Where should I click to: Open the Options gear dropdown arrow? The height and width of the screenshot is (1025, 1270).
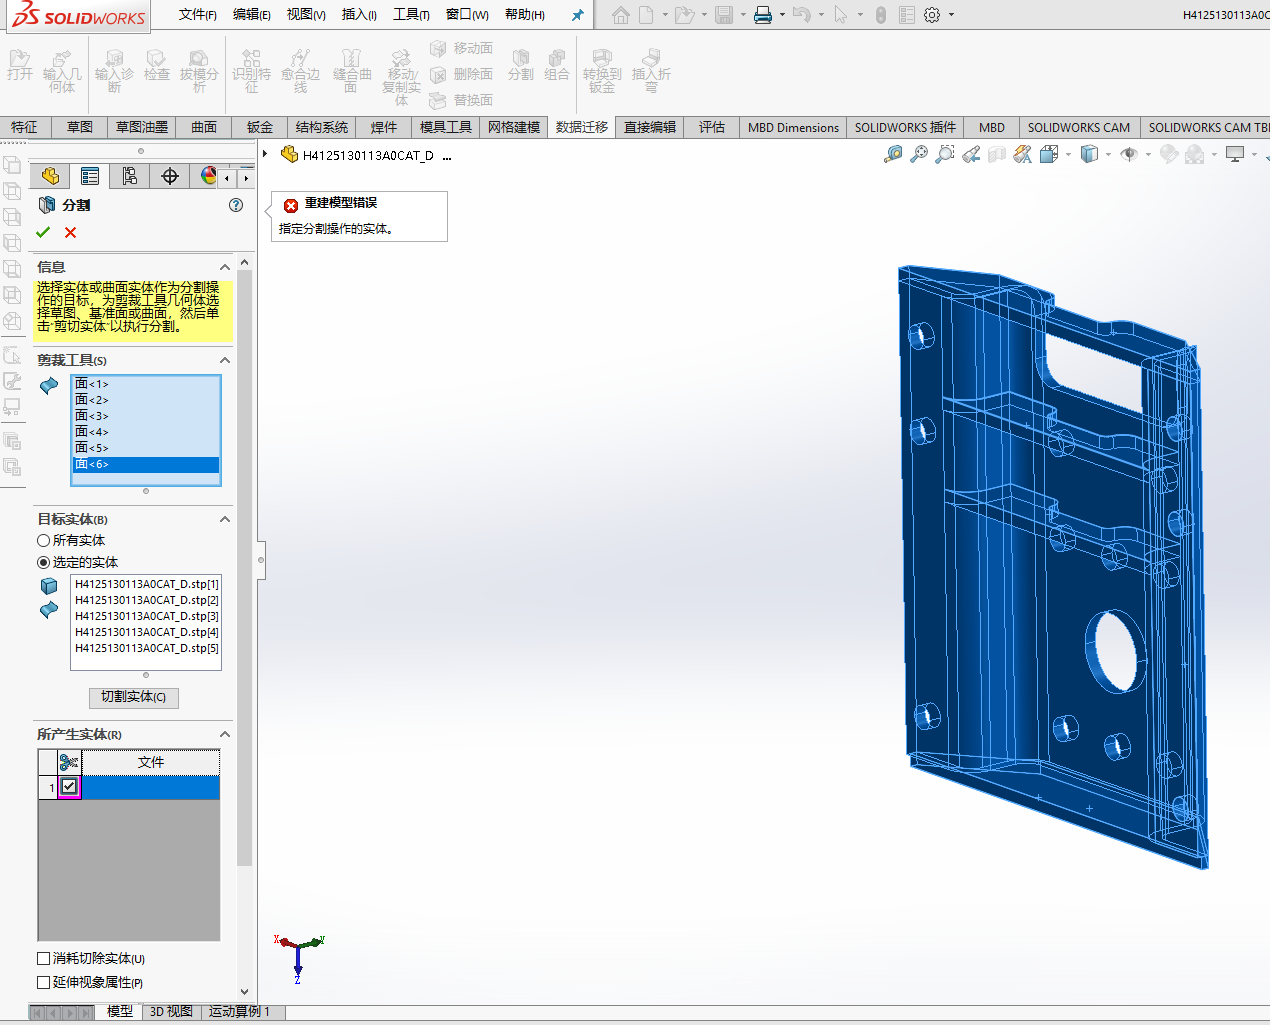(x=951, y=15)
